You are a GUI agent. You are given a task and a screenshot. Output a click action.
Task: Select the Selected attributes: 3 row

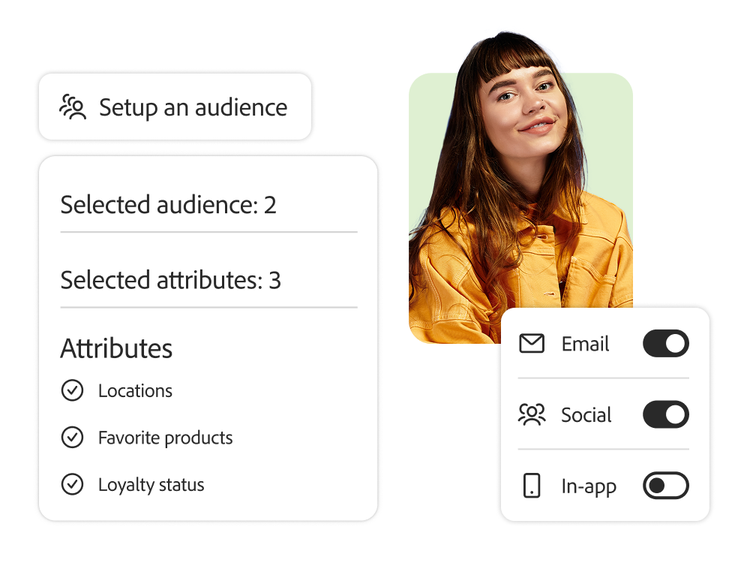click(x=170, y=280)
